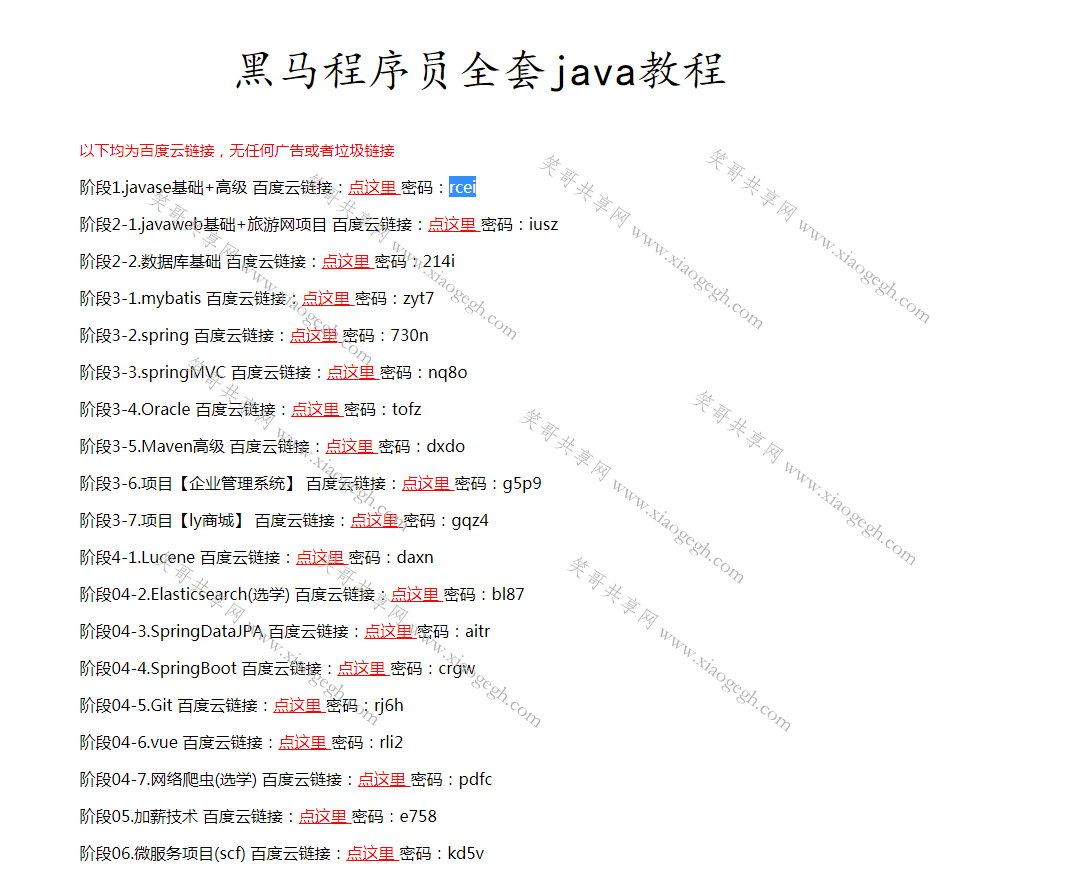This screenshot has height=877, width=1074.
Task: Click the 点这里 link for 阶段3-3.springMVC
Action: click(x=351, y=372)
